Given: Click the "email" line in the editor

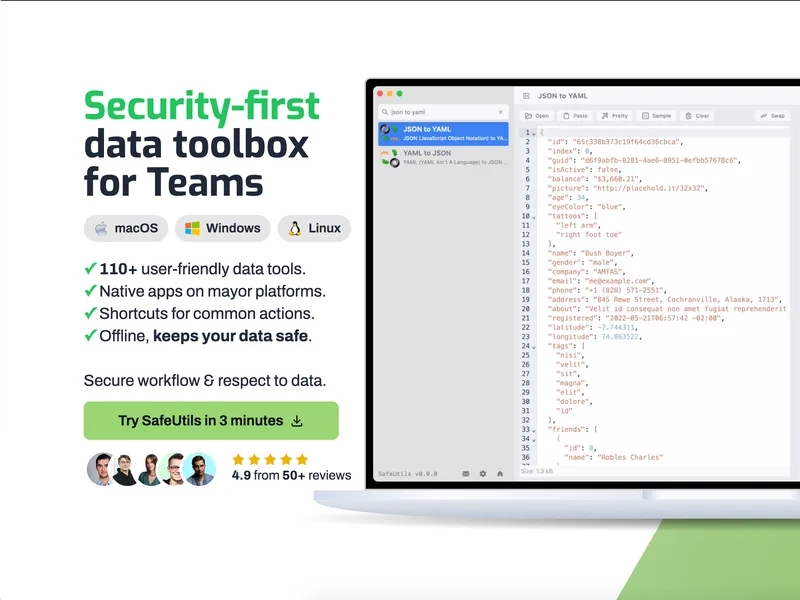Looking at the screenshot, I should click(601, 281).
